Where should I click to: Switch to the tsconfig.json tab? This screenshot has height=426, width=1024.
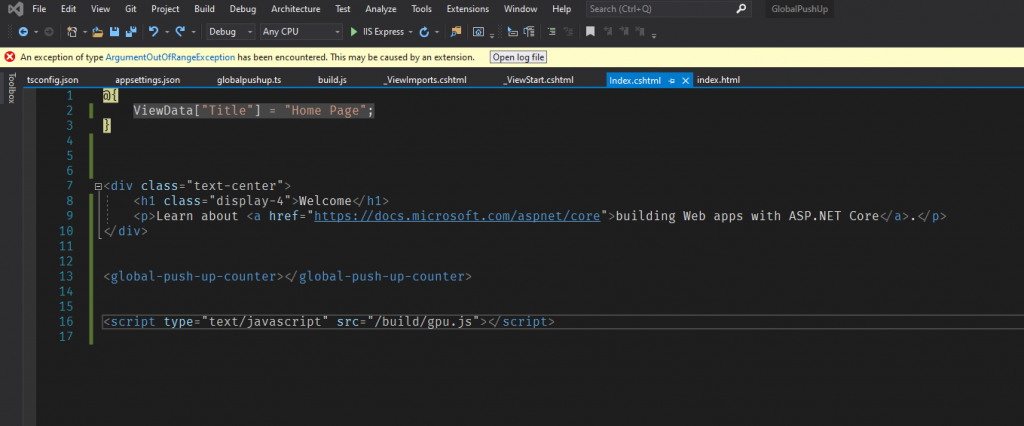pos(53,80)
